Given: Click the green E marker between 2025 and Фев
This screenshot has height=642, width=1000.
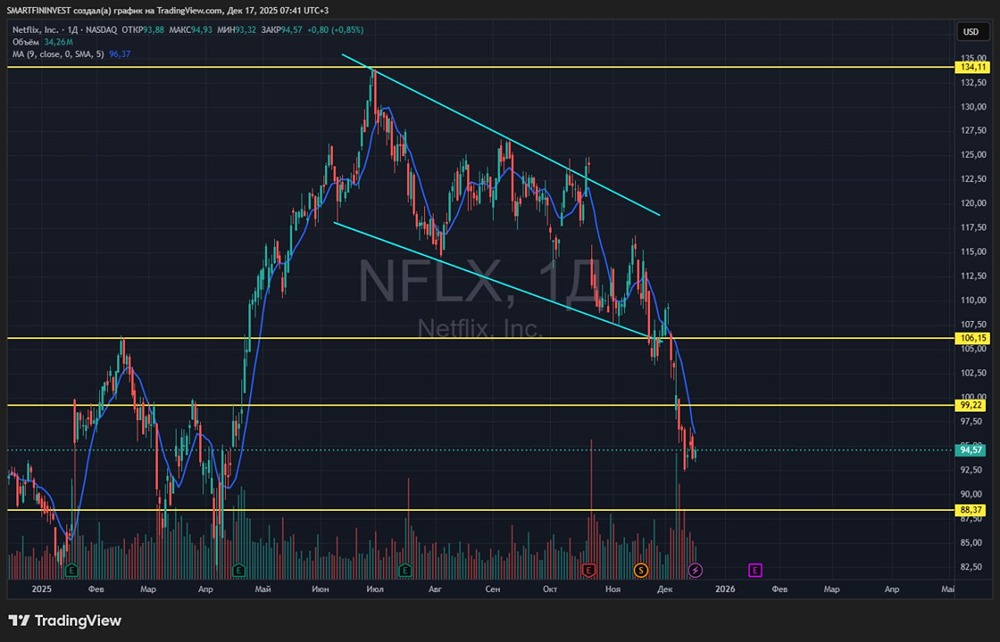Looking at the screenshot, I should pos(71,570).
